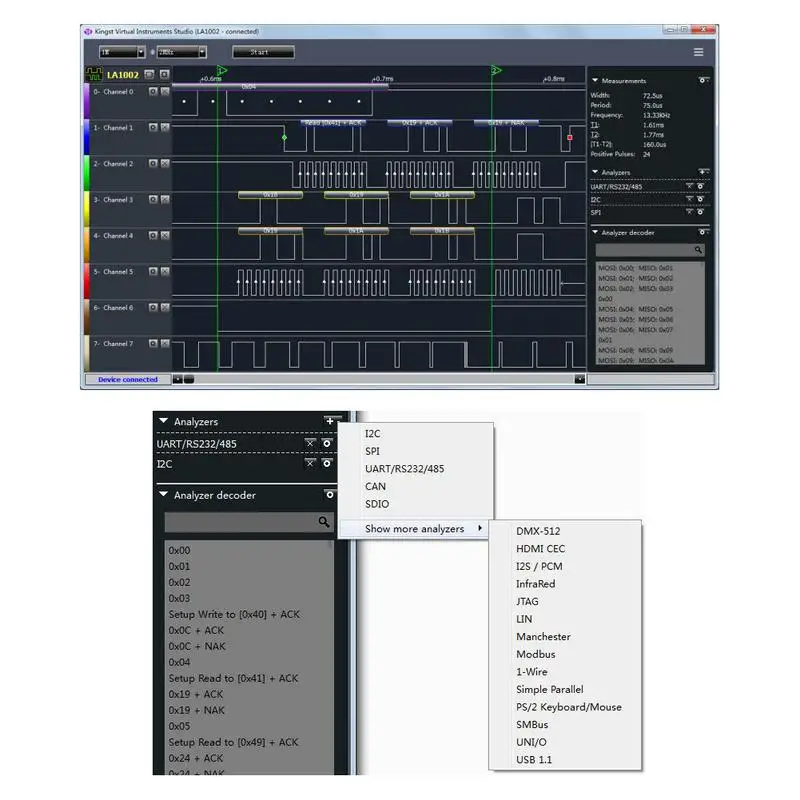The image size is (800, 800).
Task: Select JTAG in the submenu
Action: tap(527, 602)
